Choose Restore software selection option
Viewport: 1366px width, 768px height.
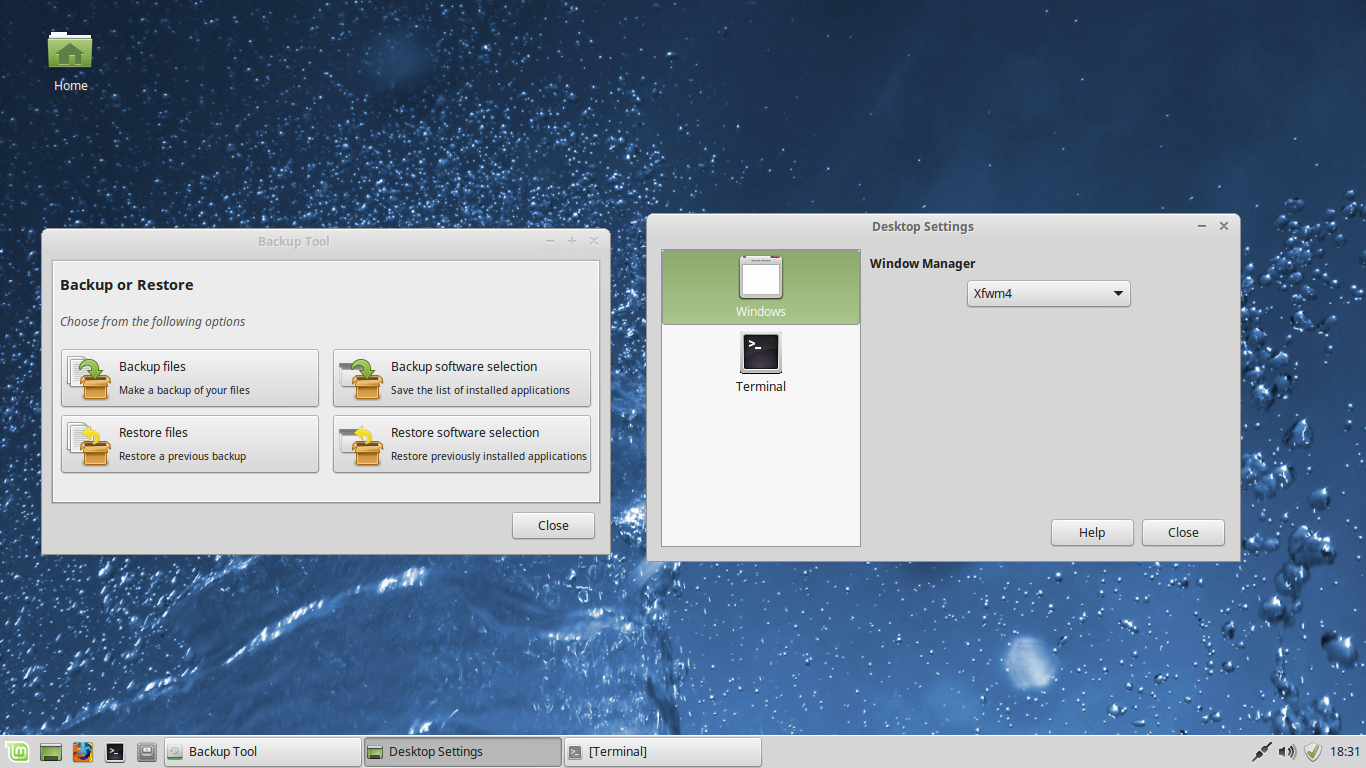[x=462, y=444]
